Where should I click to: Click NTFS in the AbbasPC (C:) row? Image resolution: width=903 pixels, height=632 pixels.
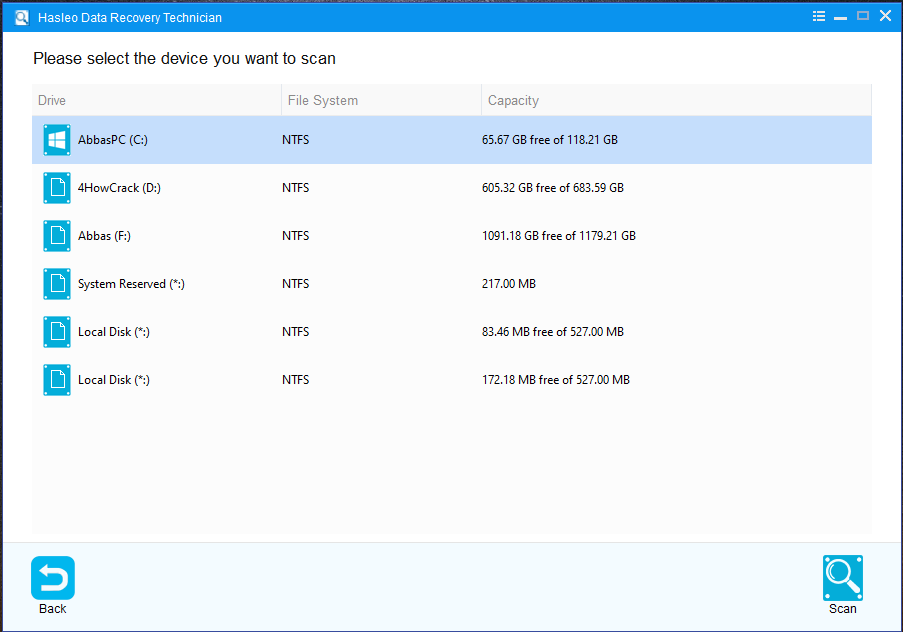[x=295, y=140]
